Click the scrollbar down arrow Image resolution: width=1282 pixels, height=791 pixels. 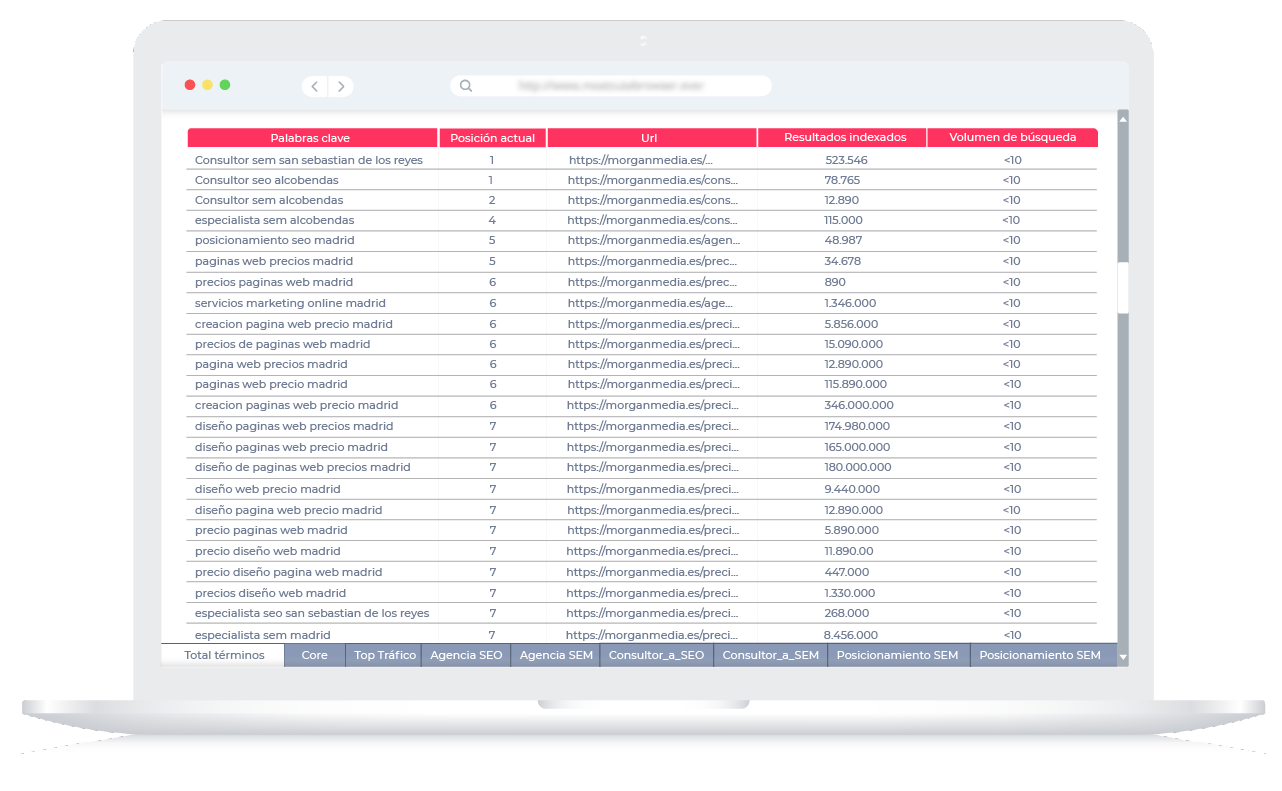[x=1123, y=657]
